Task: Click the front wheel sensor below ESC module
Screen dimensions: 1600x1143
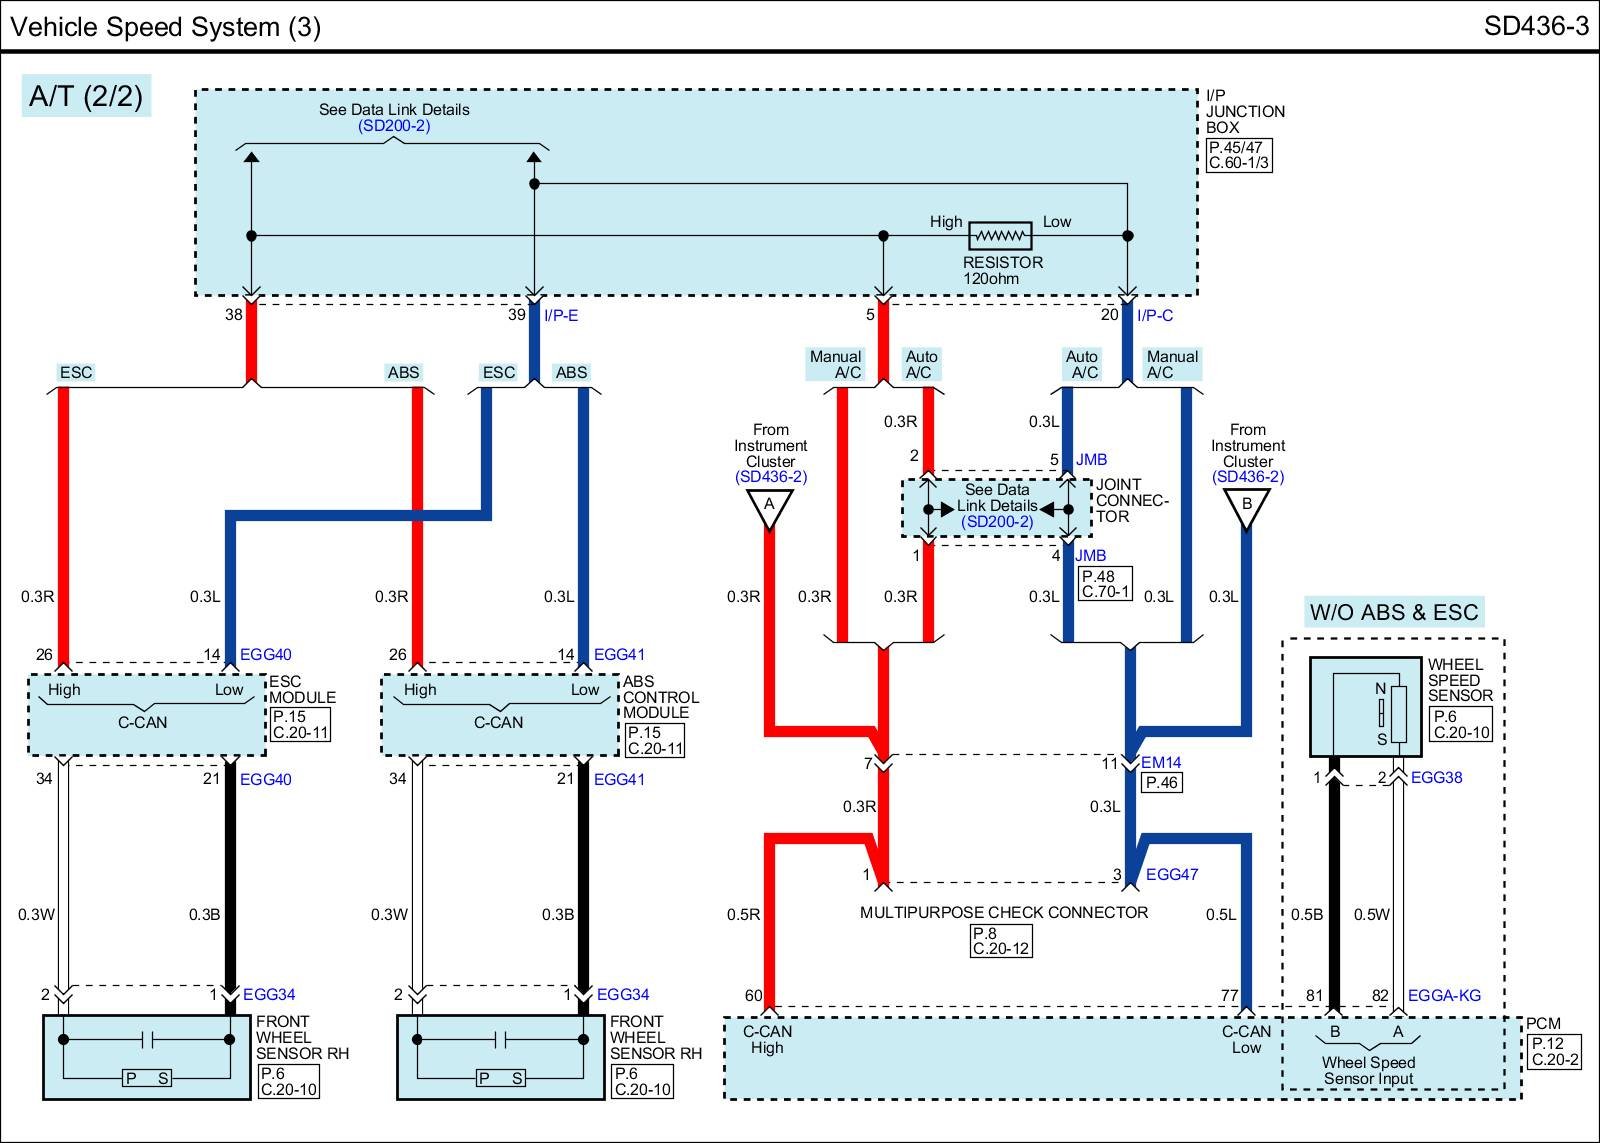Action: coord(146,1057)
